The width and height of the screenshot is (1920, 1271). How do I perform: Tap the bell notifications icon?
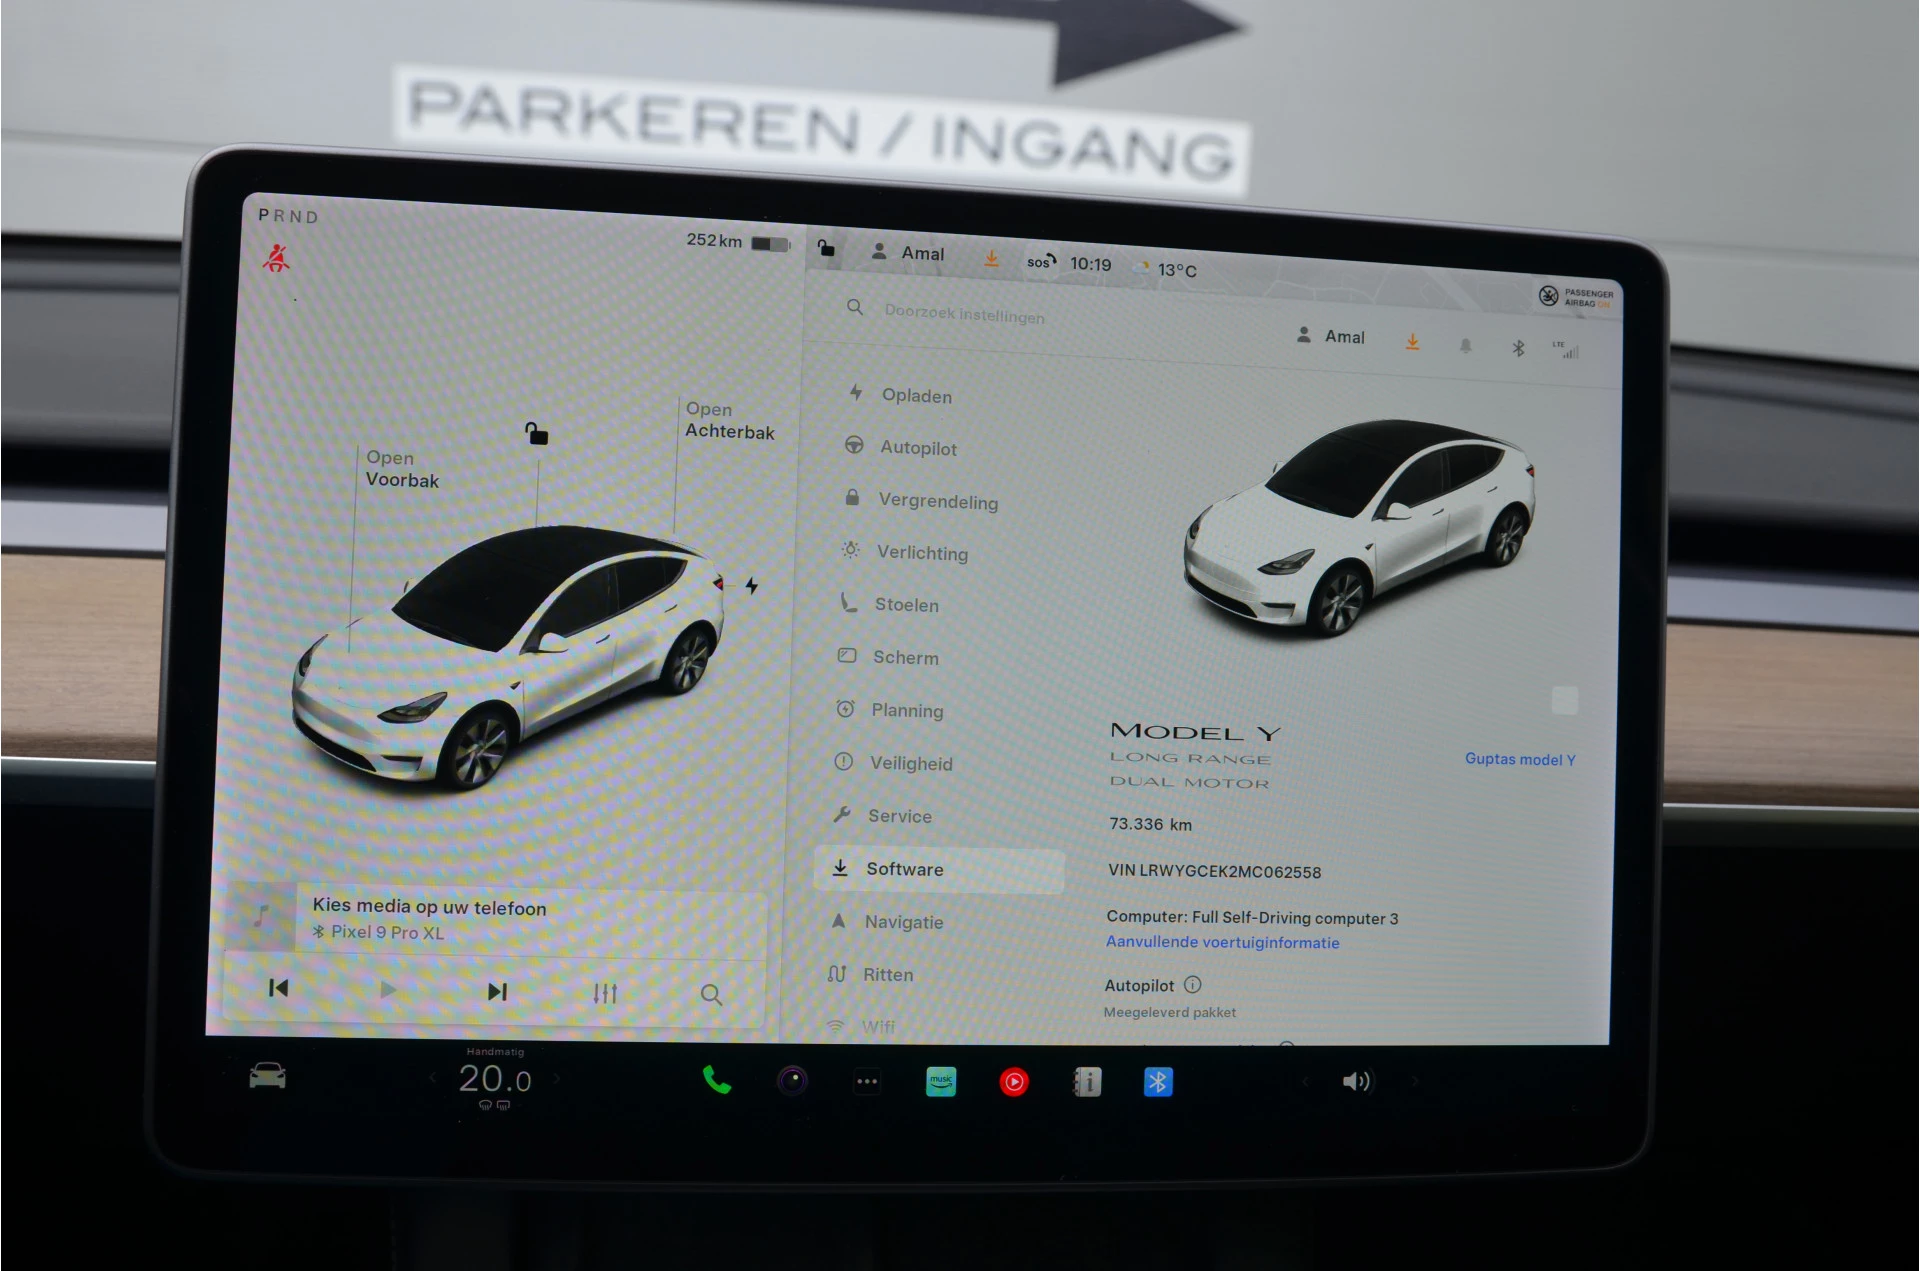1464,344
